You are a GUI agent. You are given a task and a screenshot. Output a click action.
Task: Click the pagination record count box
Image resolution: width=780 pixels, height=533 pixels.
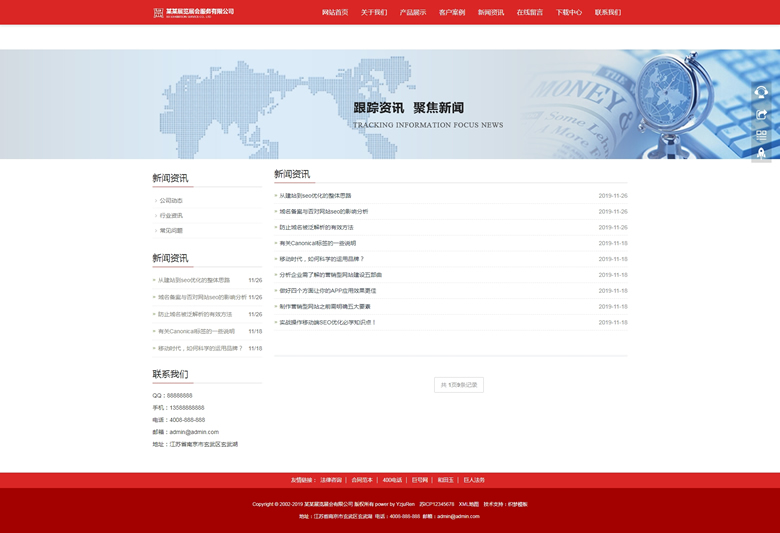click(x=459, y=385)
